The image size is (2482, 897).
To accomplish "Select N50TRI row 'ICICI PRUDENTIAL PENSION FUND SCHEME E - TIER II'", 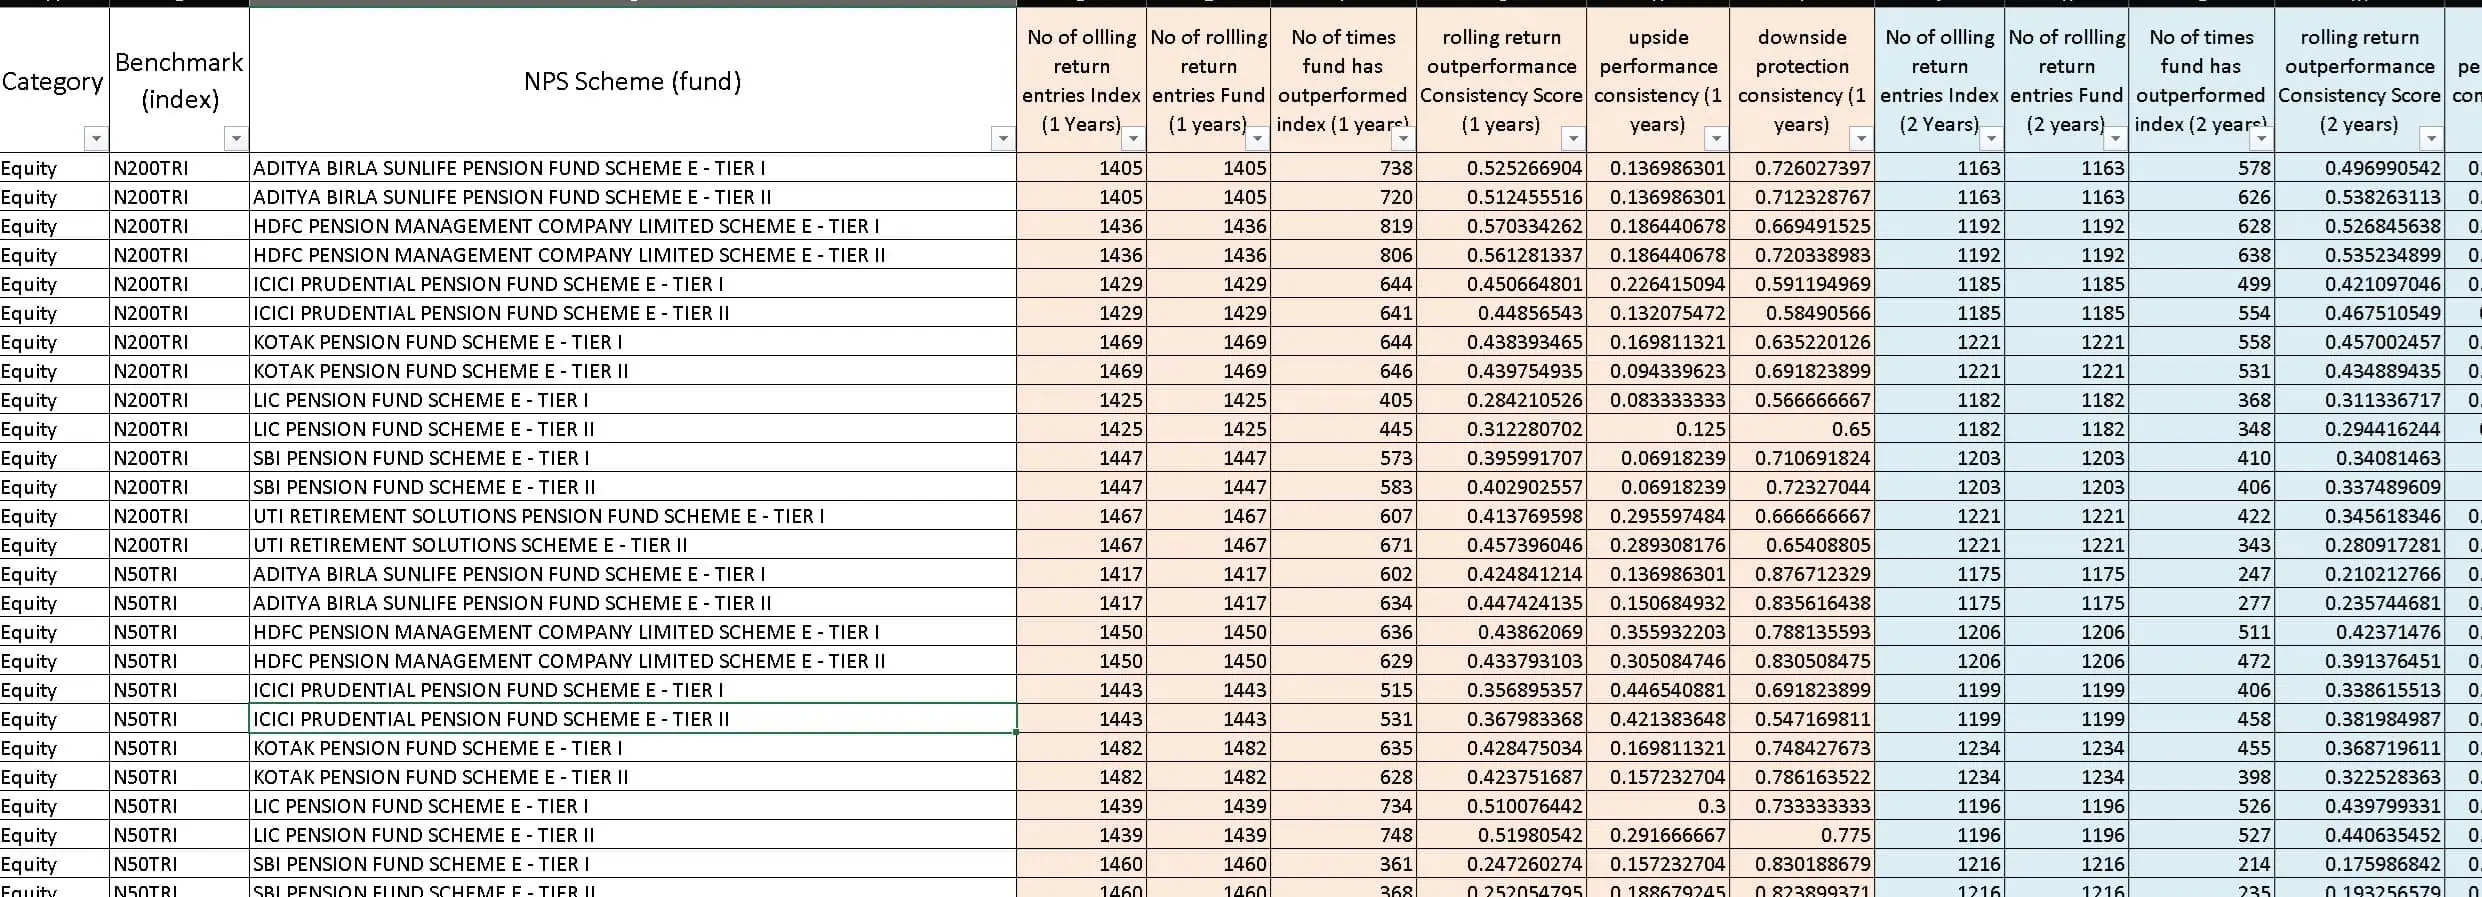I will click(632, 719).
